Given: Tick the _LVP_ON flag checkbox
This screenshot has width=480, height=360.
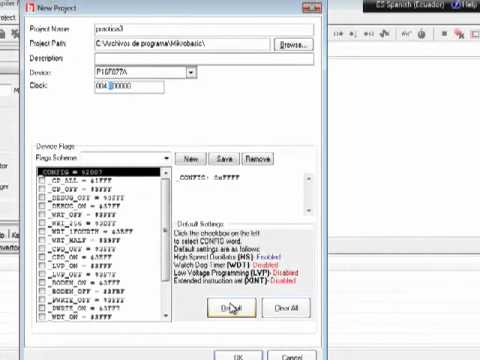Looking at the screenshot, I should click(42, 266).
